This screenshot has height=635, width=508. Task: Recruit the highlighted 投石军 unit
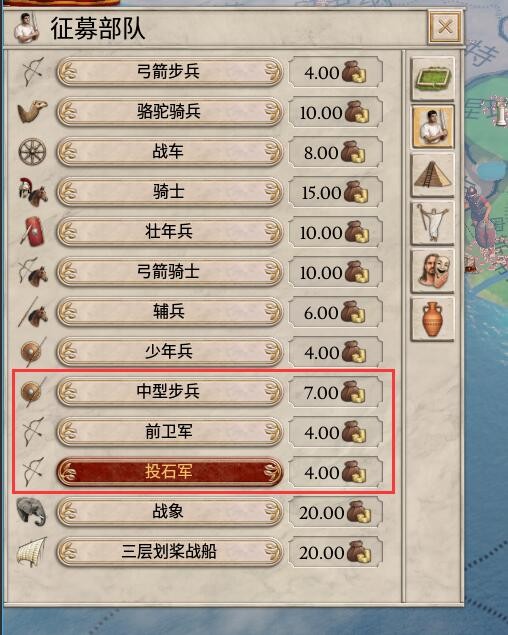pyautogui.click(x=169, y=472)
